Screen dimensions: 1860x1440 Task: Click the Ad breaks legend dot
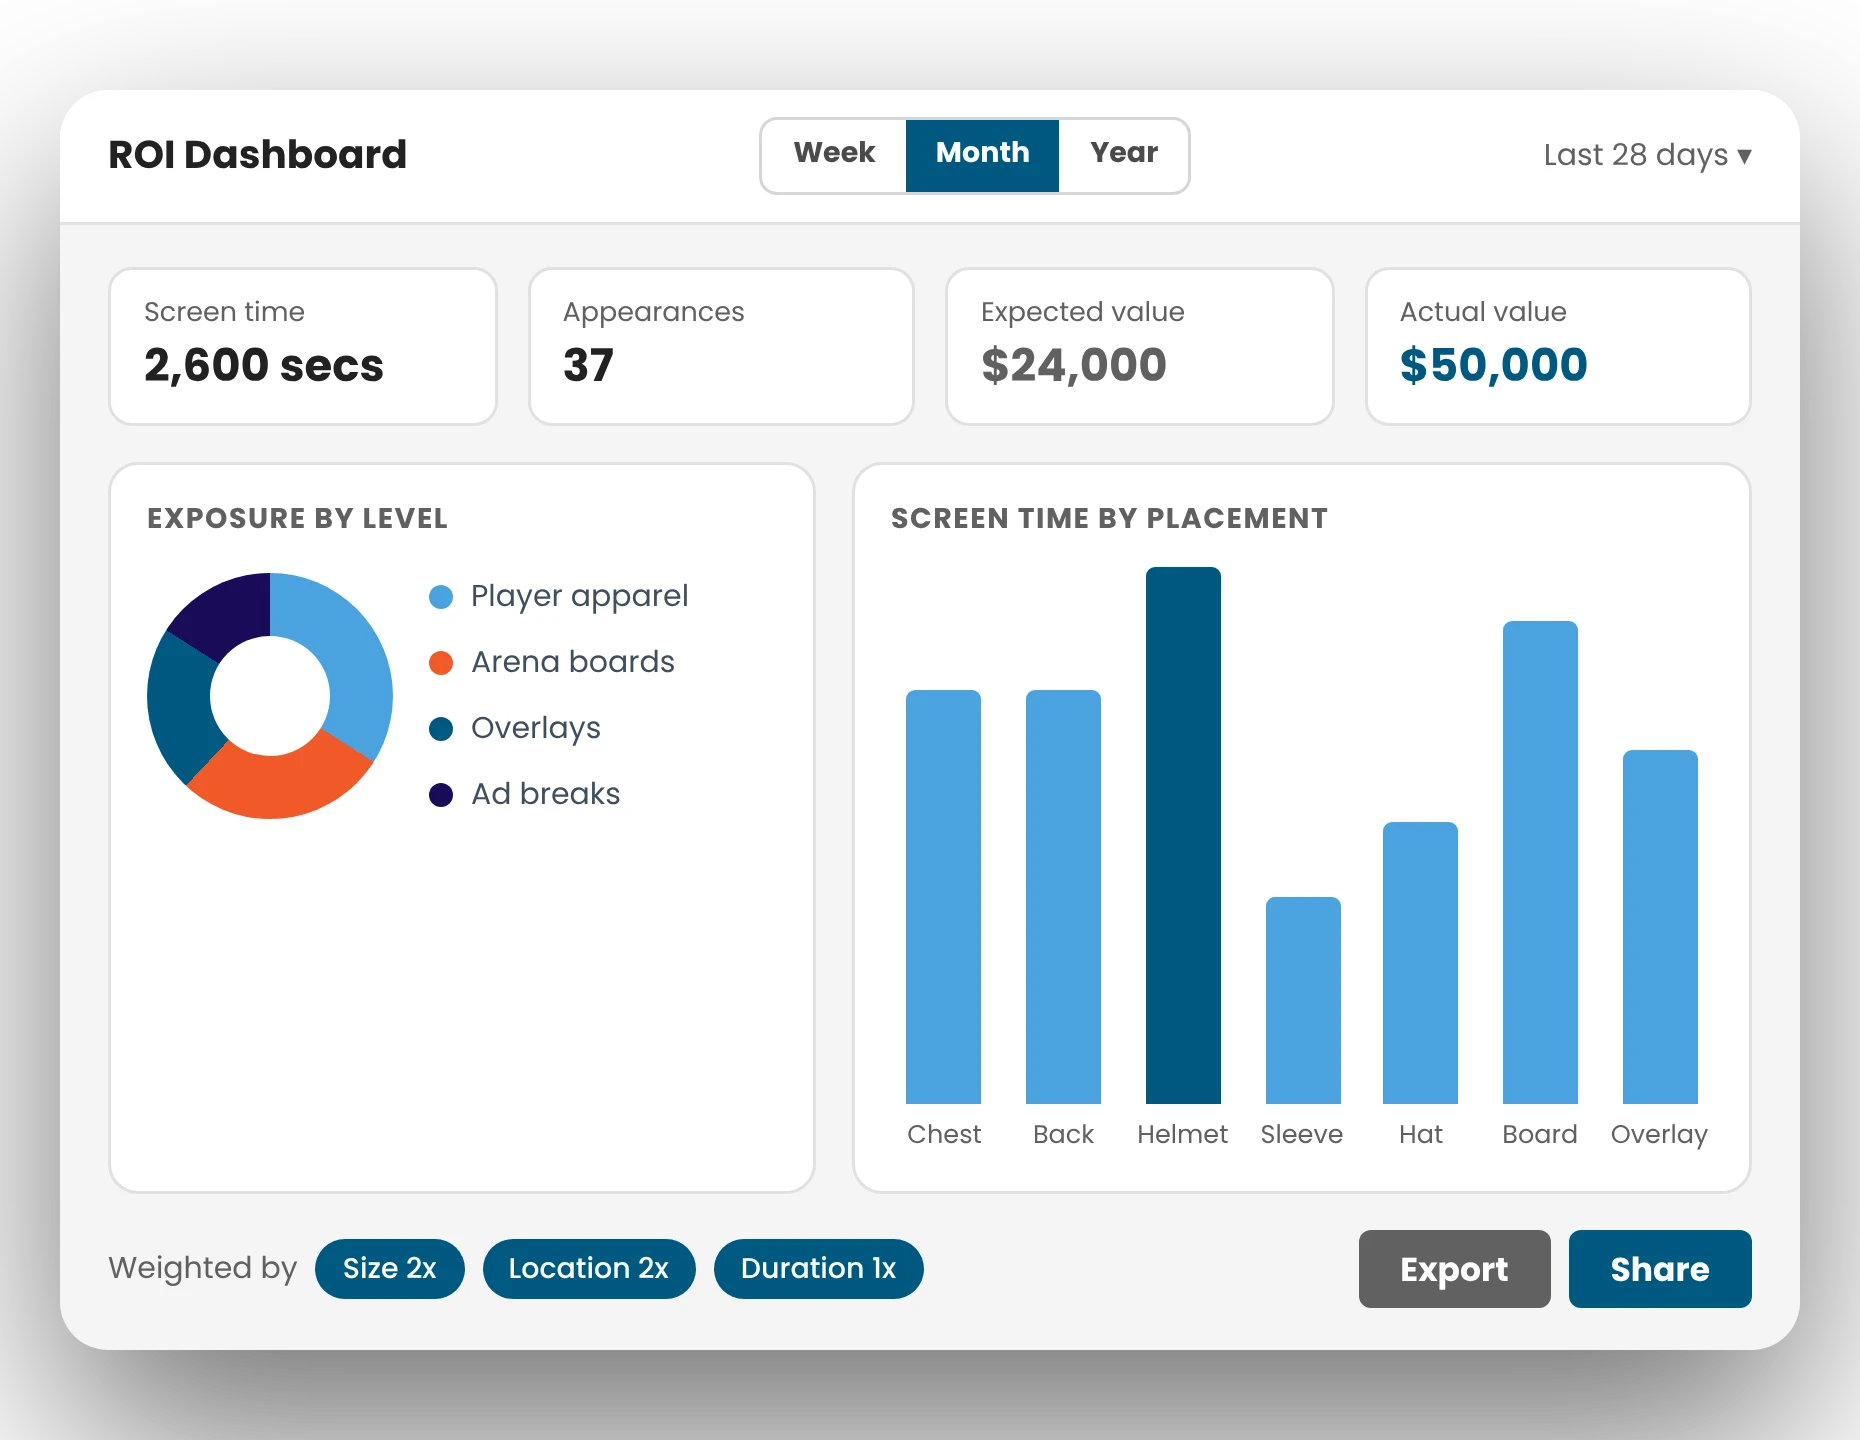pyautogui.click(x=441, y=795)
